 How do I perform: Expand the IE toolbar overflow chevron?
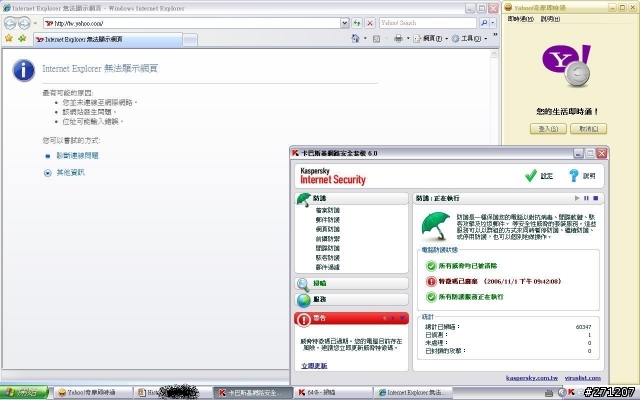[x=495, y=35]
